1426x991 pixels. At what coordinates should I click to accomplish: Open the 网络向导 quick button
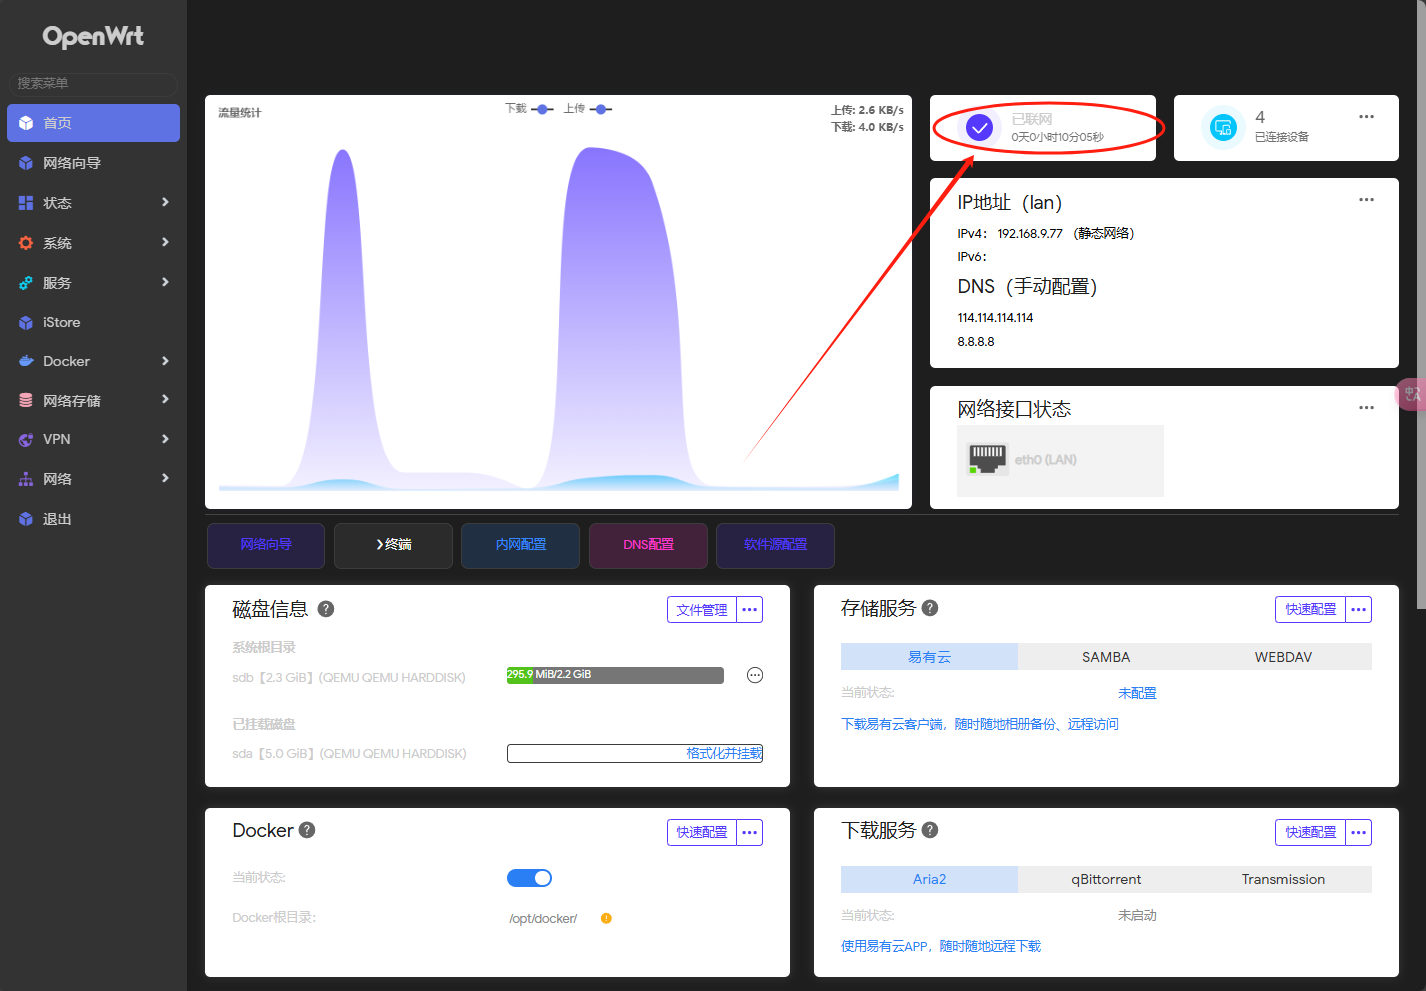pos(266,545)
